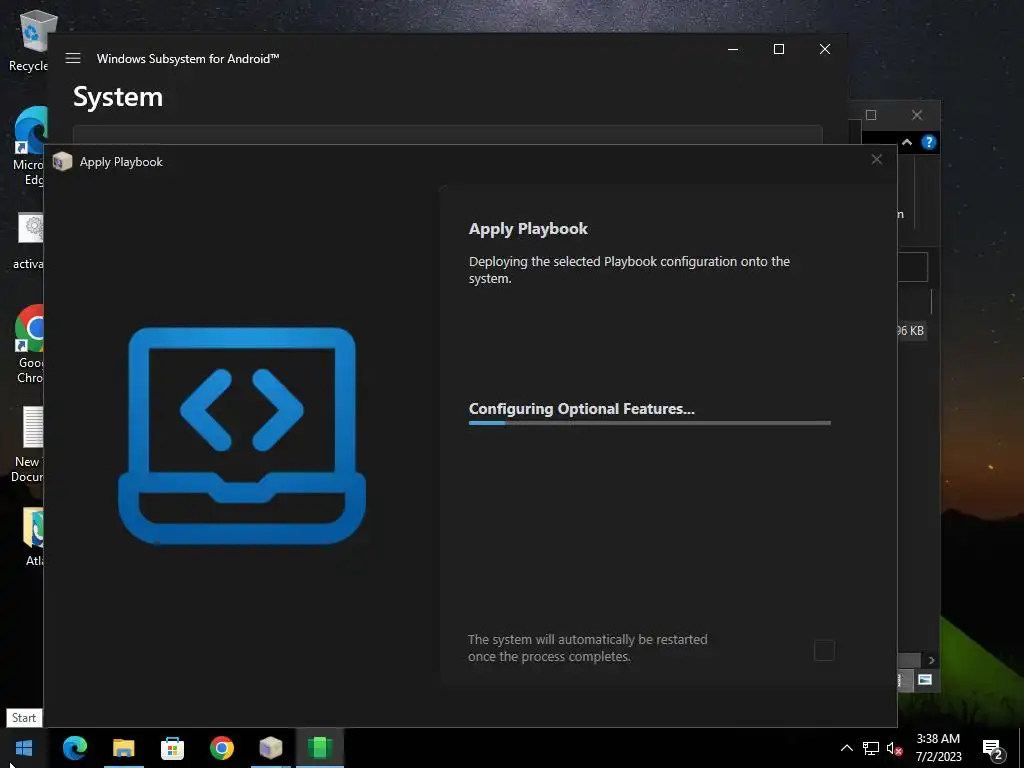Switch to the Apply Playbook cube taskbar icon

(x=270, y=748)
